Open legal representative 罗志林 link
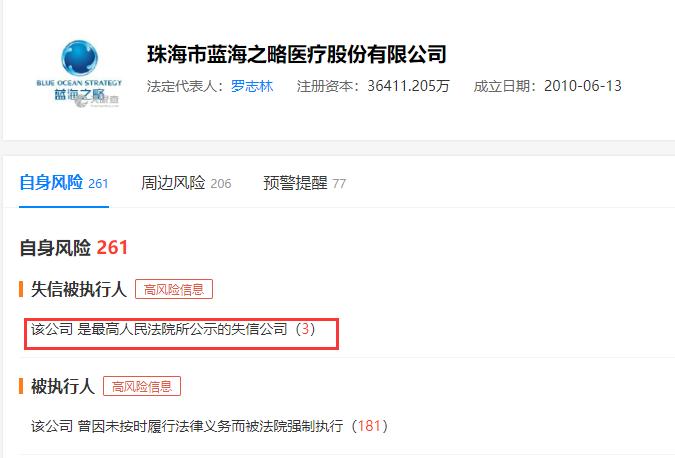The height and width of the screenshot is (458, 675). pyautogui.click(x=252, y=86)
